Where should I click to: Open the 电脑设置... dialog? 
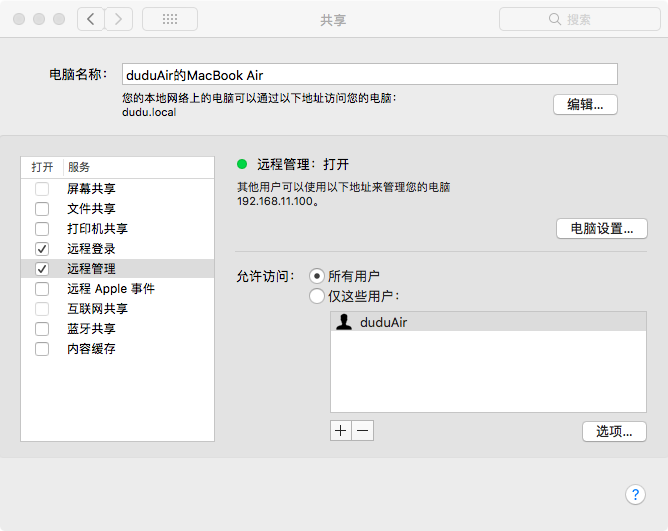point(602,228)
